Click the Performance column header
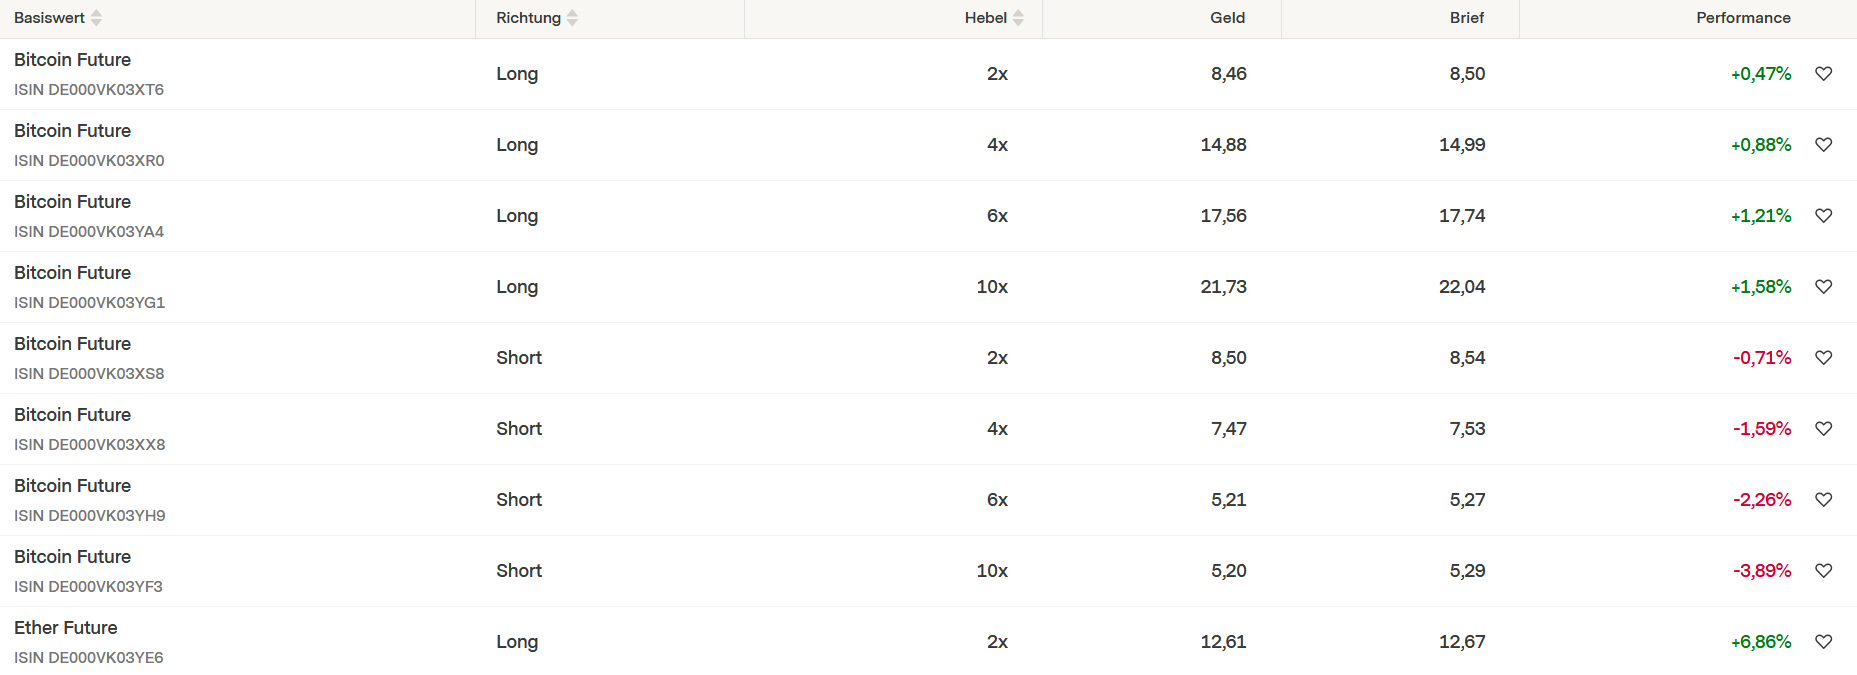 1742,18
